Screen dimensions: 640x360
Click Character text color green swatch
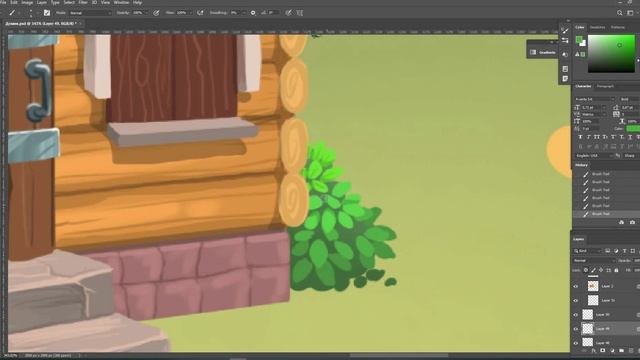click(633, 129)
